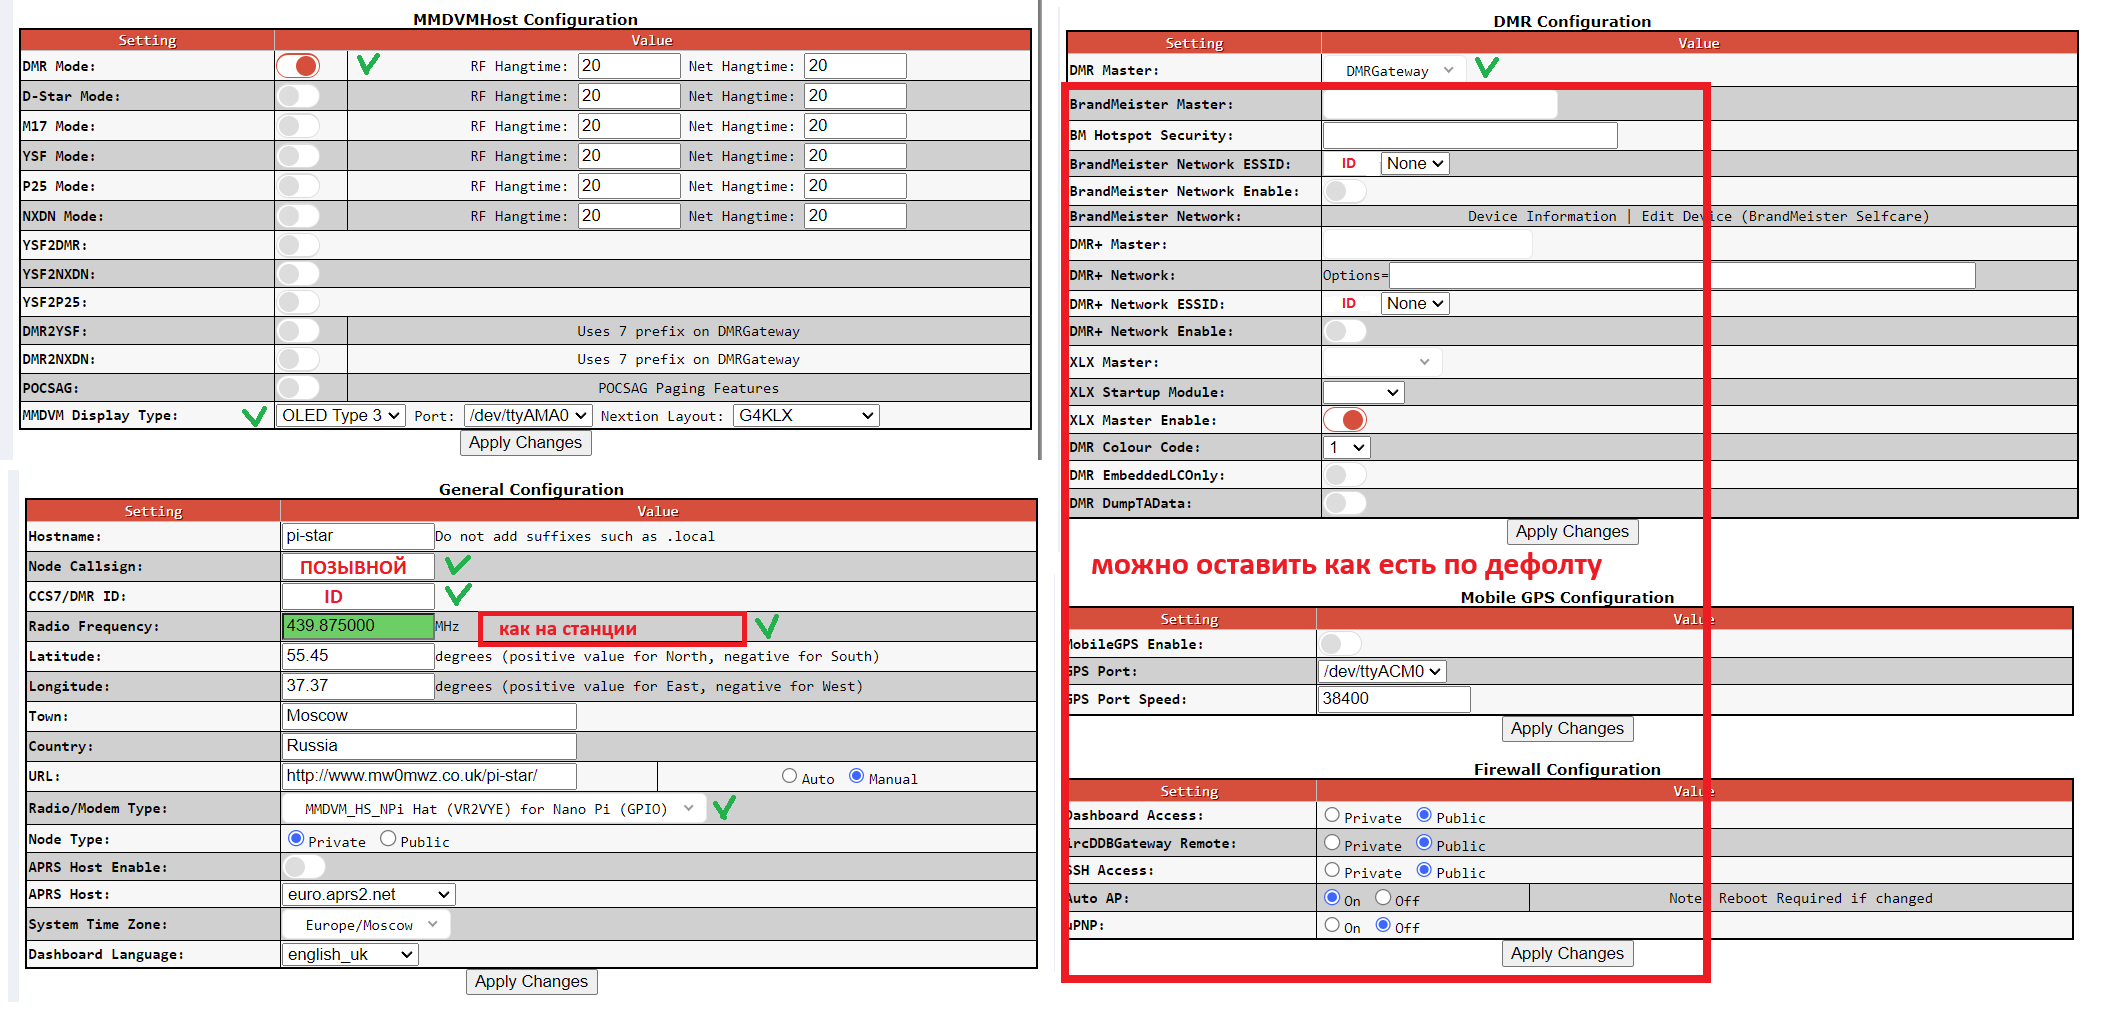
Task: Enable the APRS Host Enable switch
Action: pyautogui.click(x=304, y=867)
